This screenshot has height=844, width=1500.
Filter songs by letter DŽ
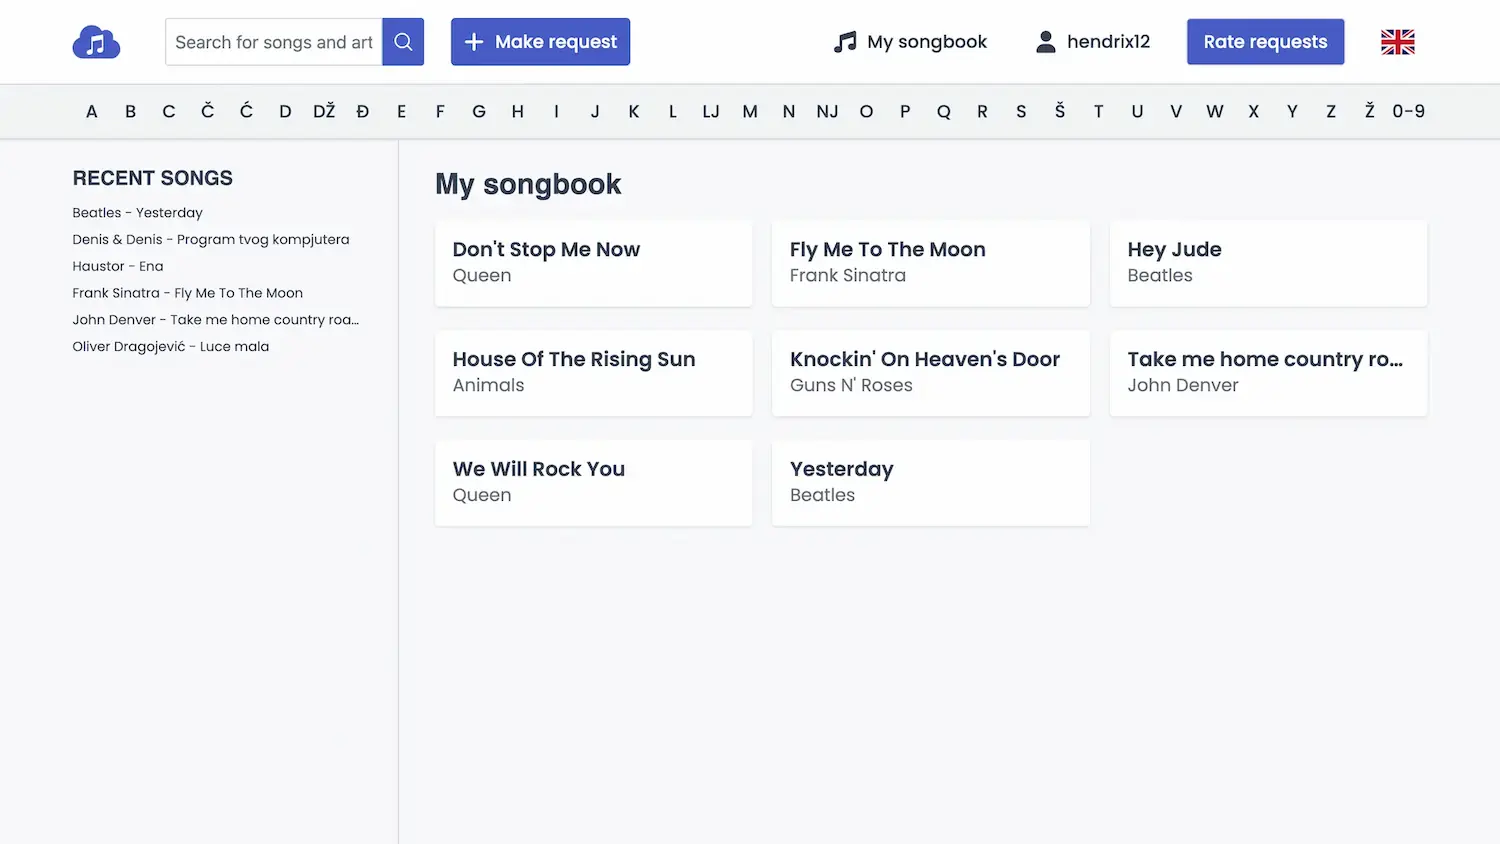click(324, 112)
